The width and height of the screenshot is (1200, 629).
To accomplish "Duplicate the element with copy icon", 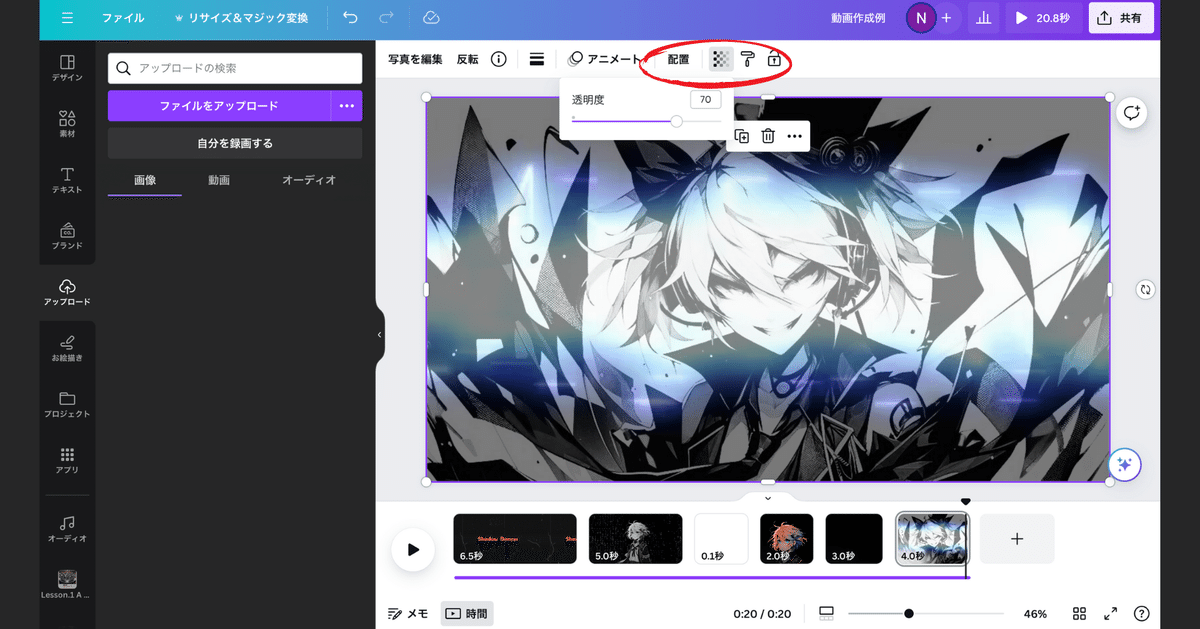I will pos(742,136).
